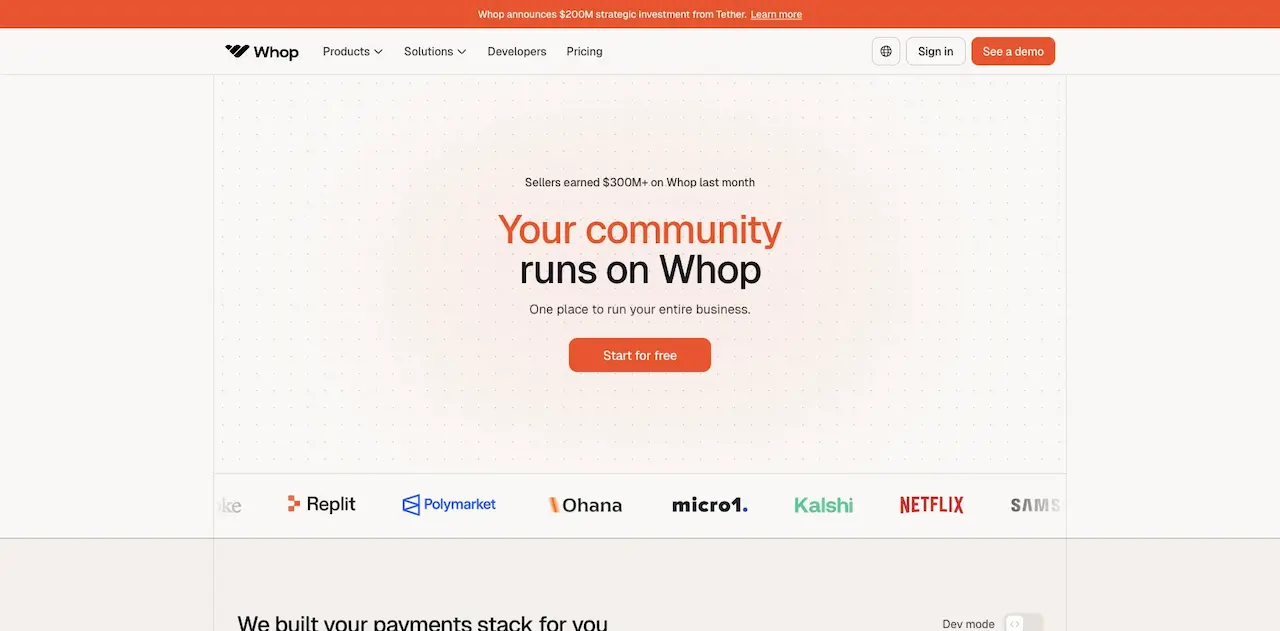Open the Developers menu item
This screenshot has height=631, width=1280.
(x=517, y=51)
